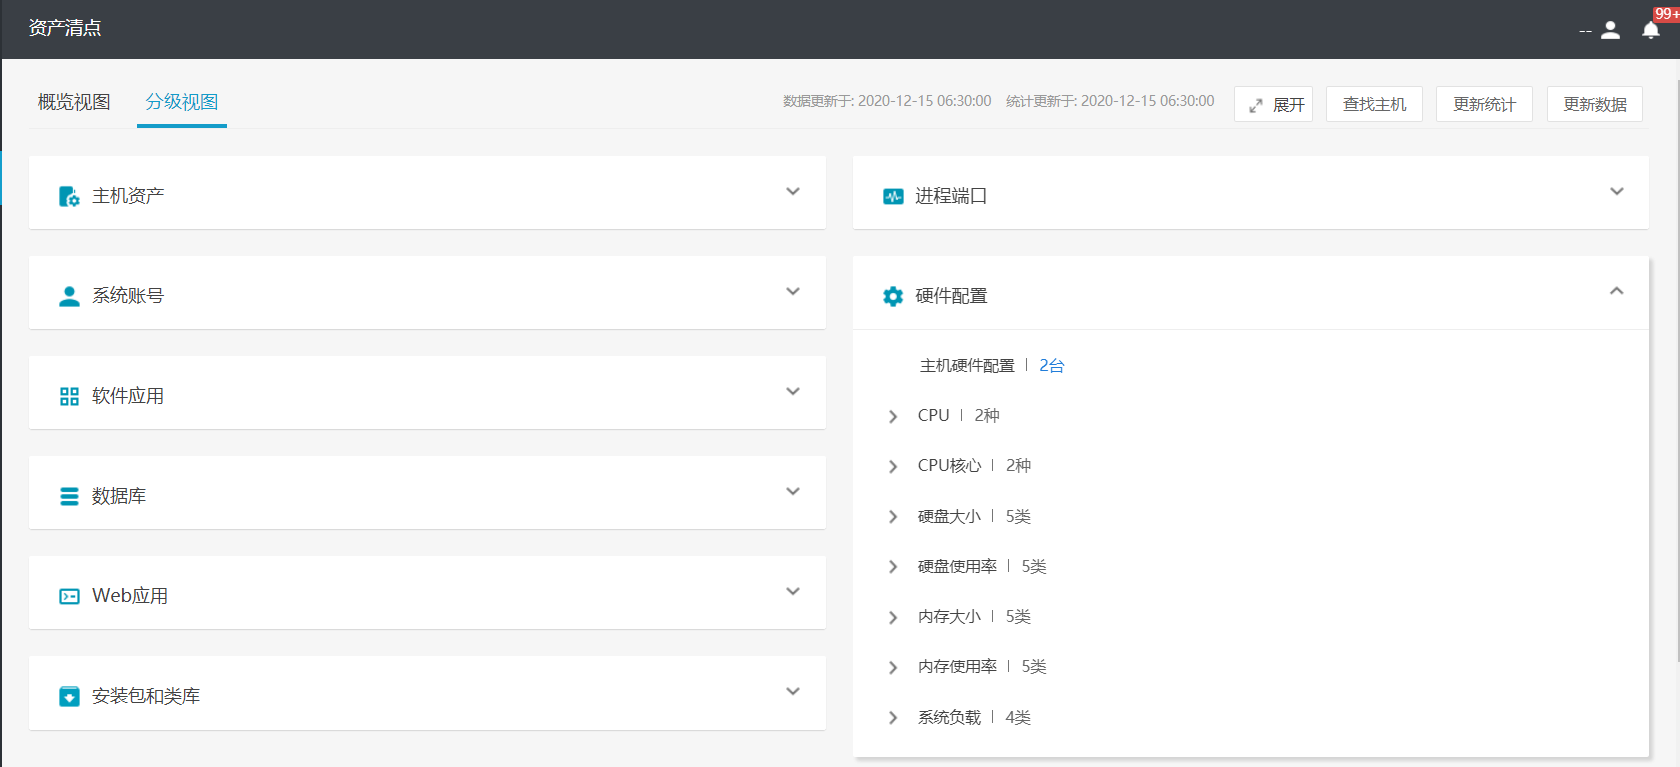
Task: Click the 展开 button
Action: tap(1273, 104)
